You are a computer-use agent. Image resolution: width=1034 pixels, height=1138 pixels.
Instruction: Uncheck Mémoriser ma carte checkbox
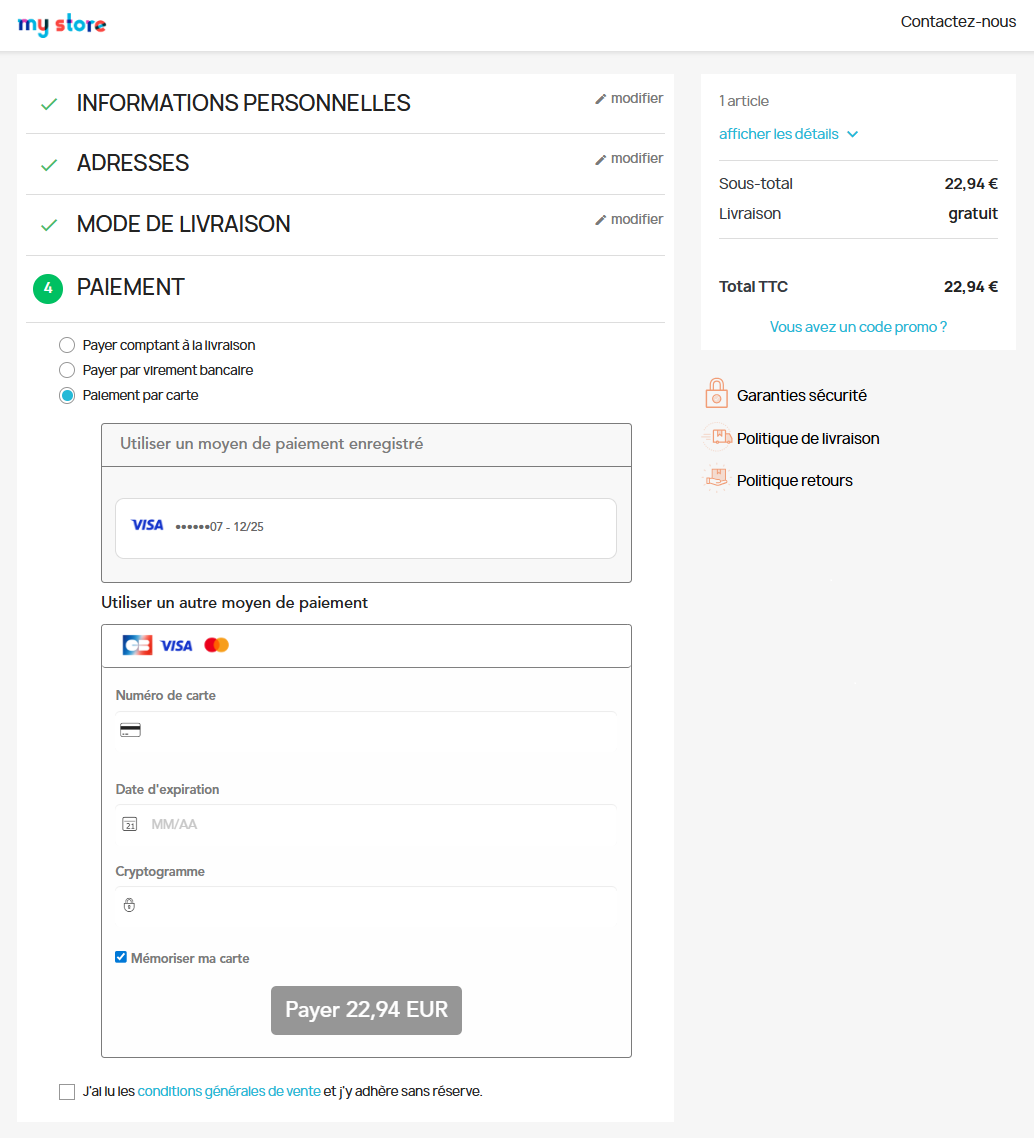click(x=121, y=957)
